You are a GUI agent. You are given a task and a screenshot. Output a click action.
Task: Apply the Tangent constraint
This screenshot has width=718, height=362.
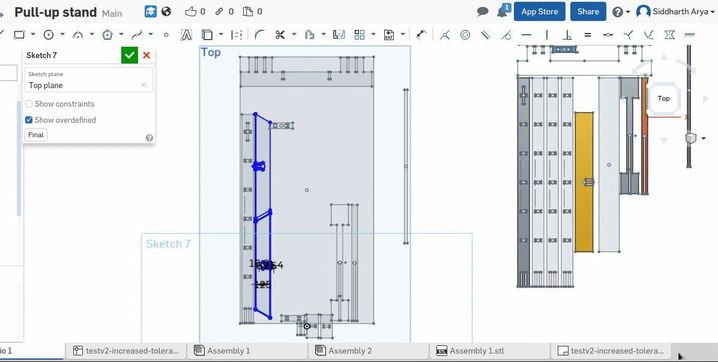click(x=506, y=35)
